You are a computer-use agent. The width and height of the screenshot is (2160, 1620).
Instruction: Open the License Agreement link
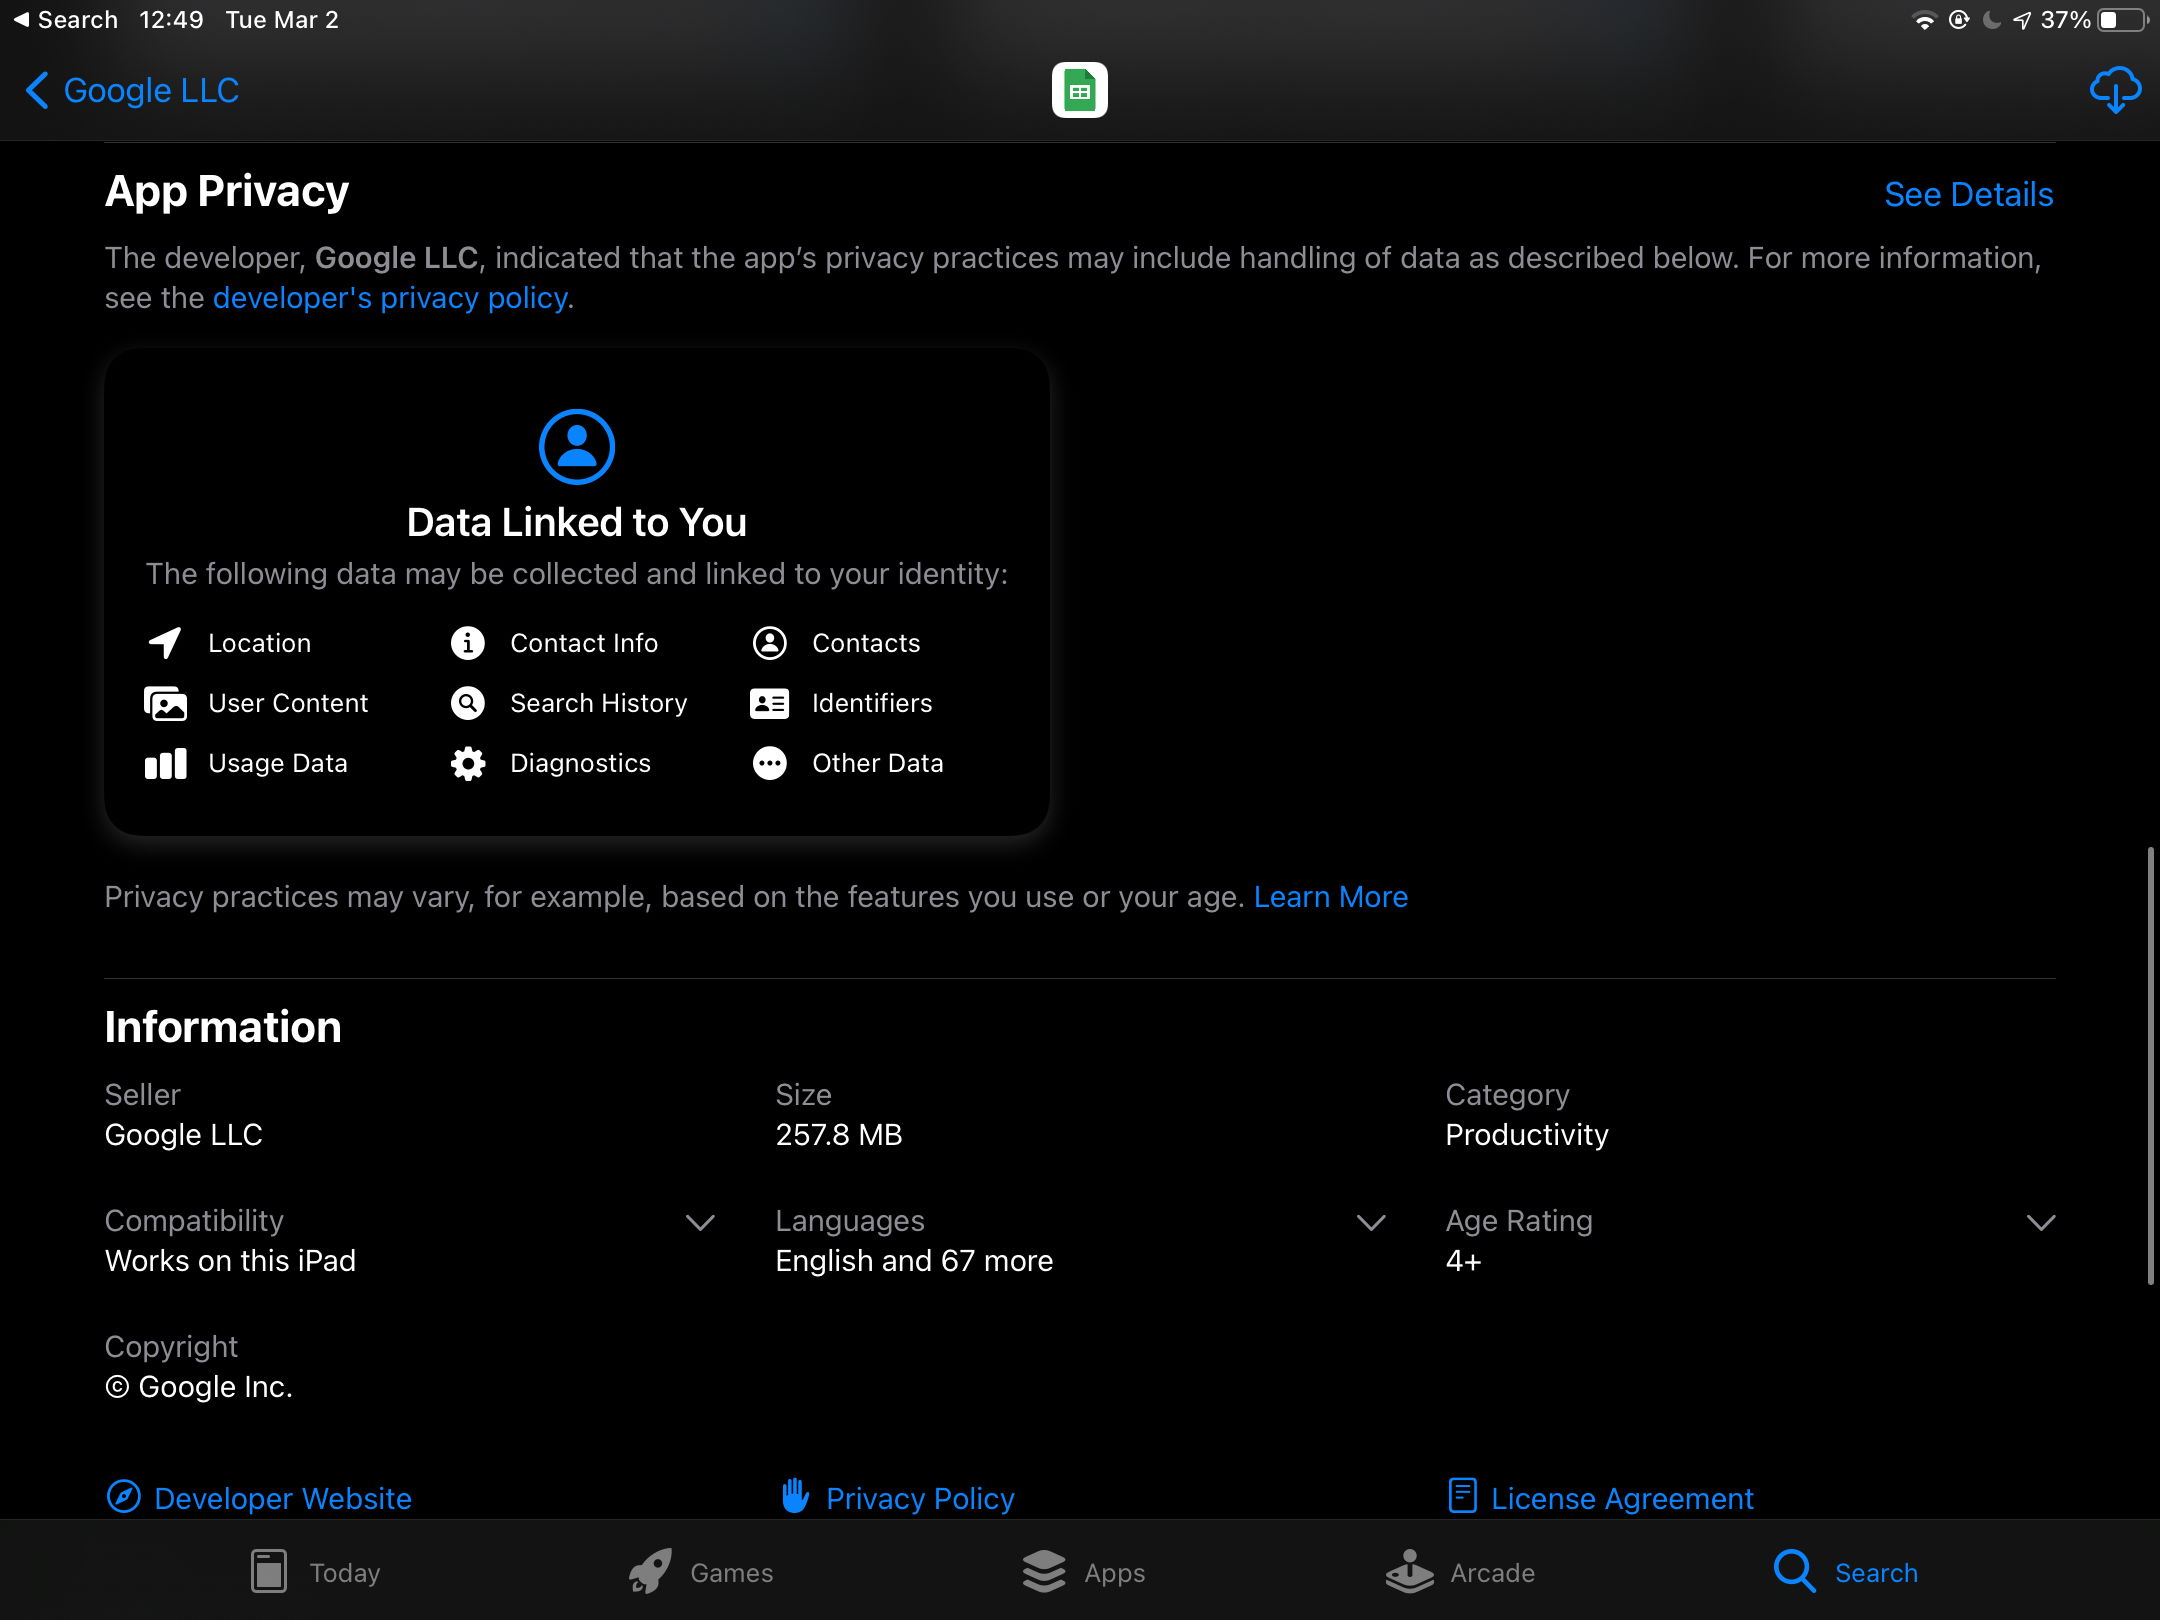tap(1622, 1498)
